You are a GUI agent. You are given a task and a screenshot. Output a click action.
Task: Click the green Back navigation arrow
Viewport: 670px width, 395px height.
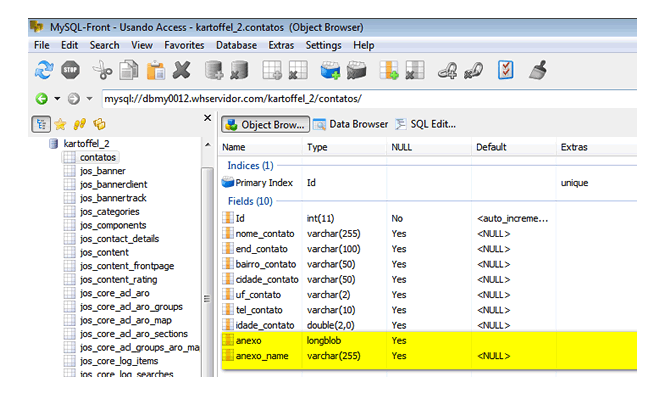[41, 99]
